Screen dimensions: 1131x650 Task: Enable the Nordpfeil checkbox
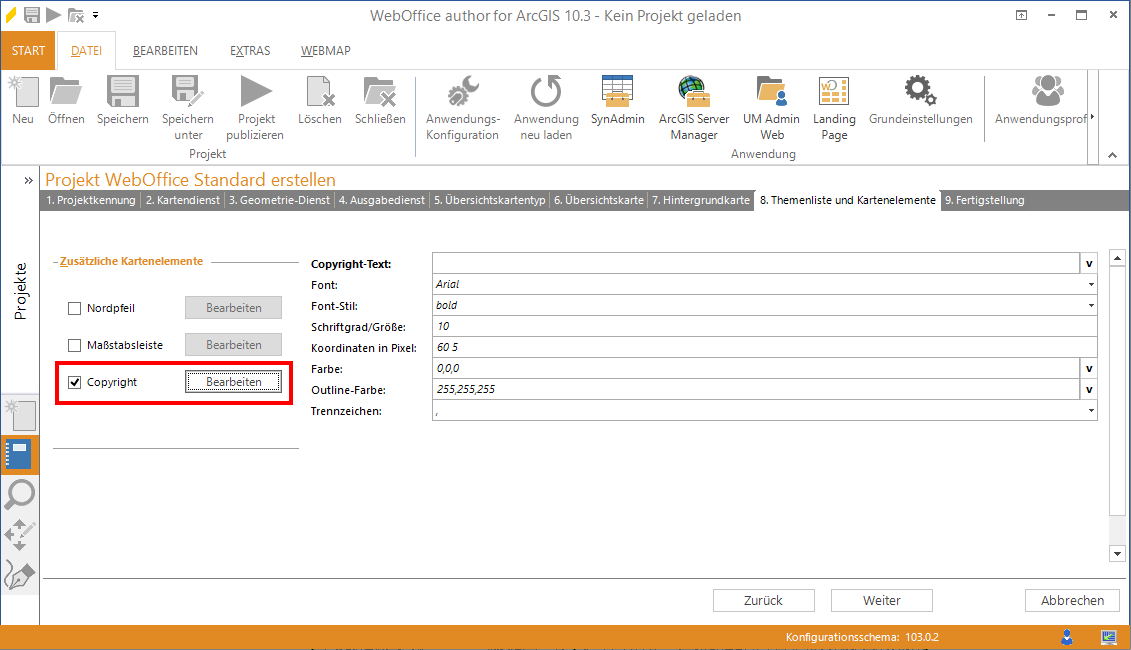point(74,308)
